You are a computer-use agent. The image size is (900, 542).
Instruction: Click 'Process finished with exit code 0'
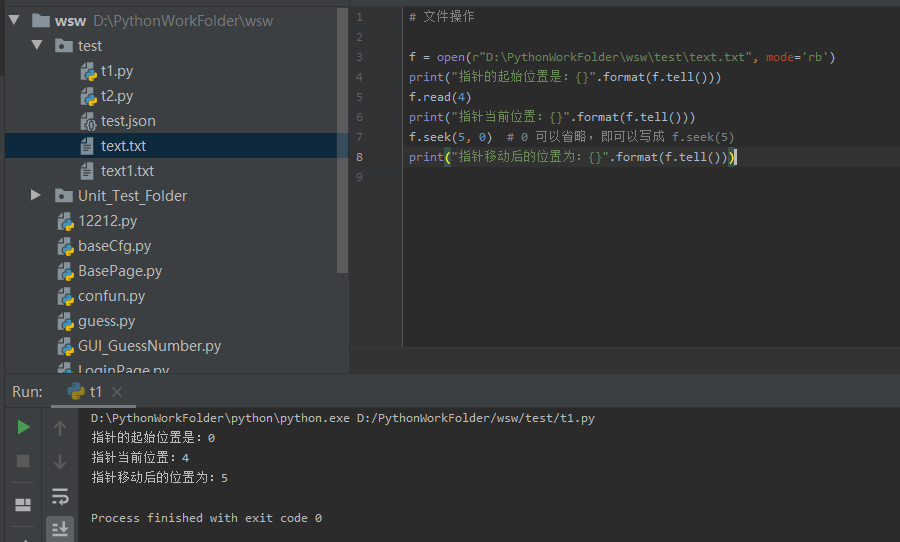(x=206, y=518)
